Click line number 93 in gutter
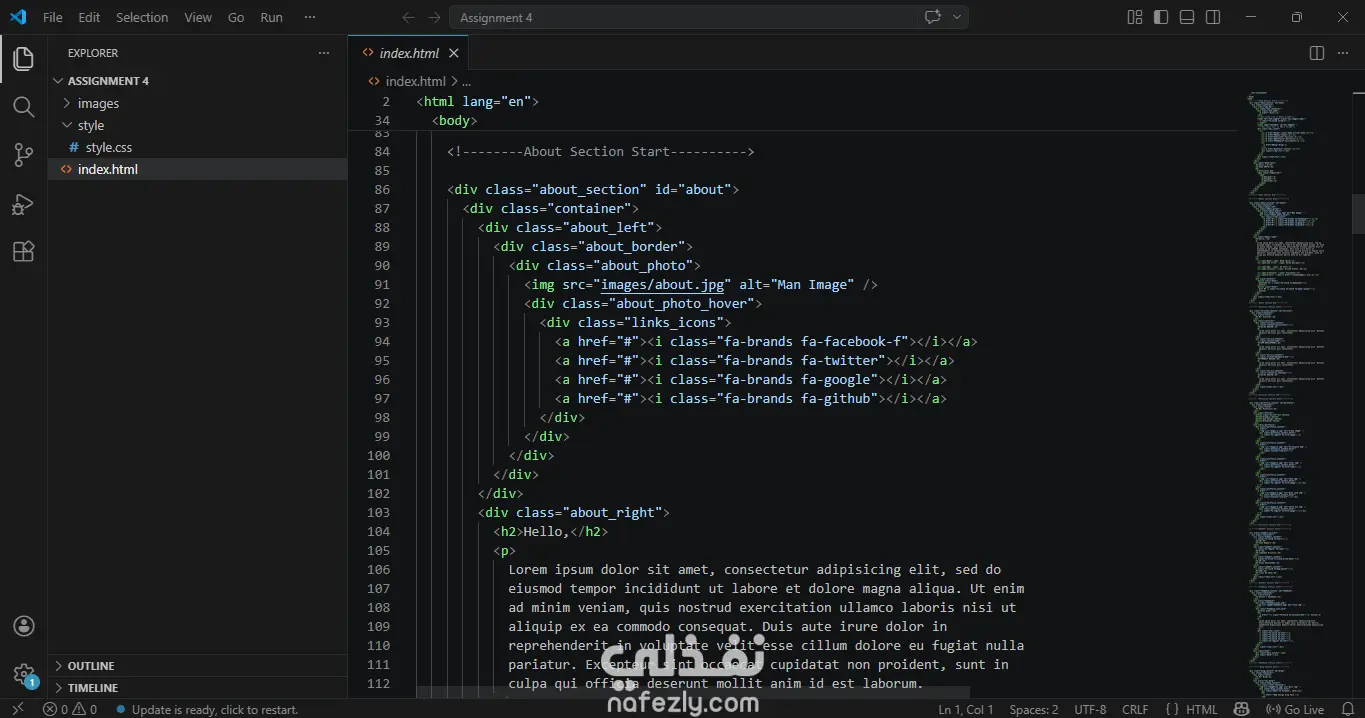Viewport: 1365px width, 718px height. point(380,322)
